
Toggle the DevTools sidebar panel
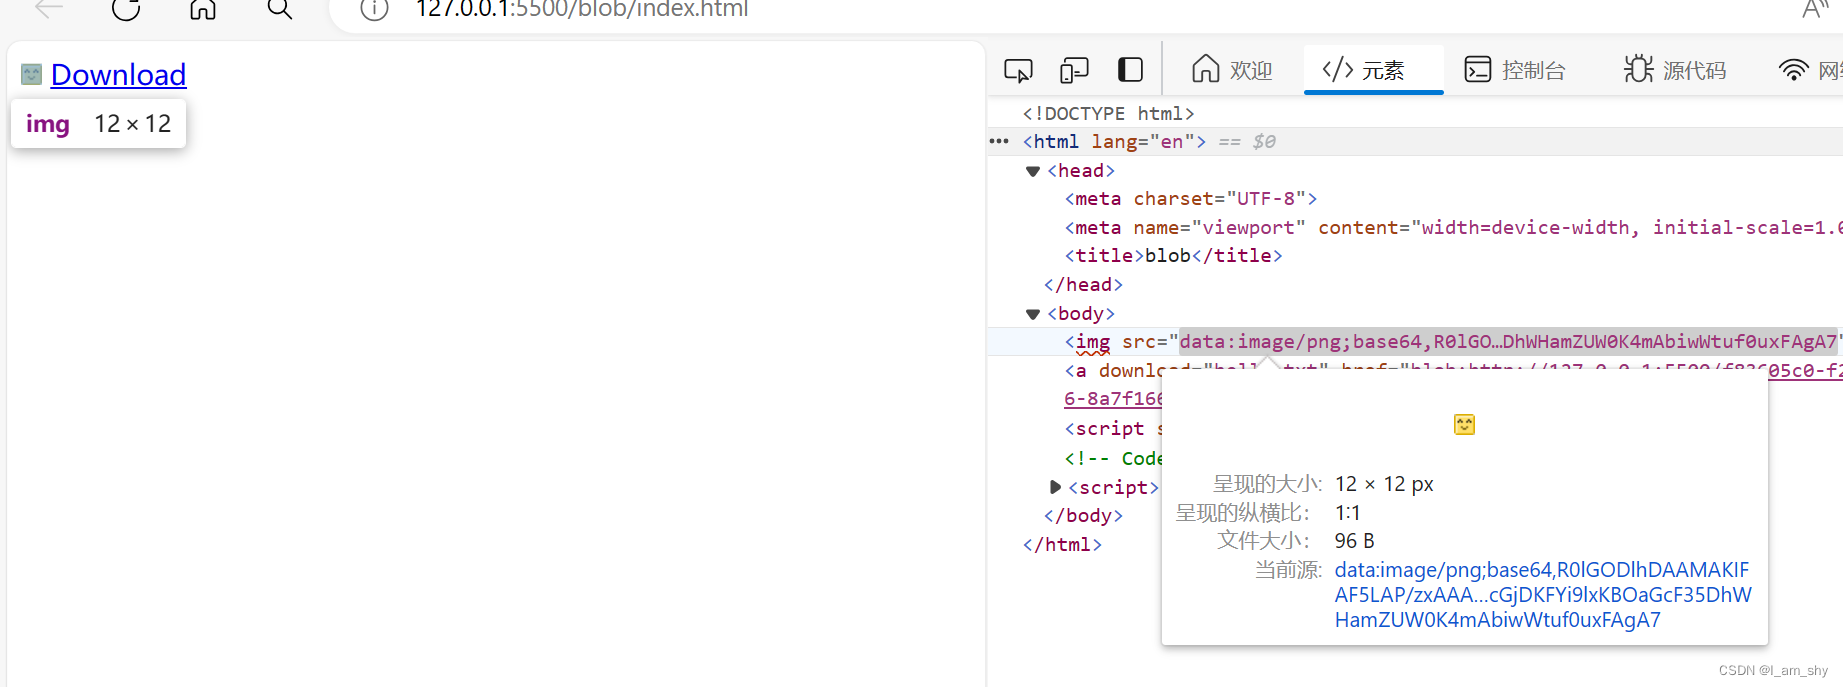point(1130,70)
